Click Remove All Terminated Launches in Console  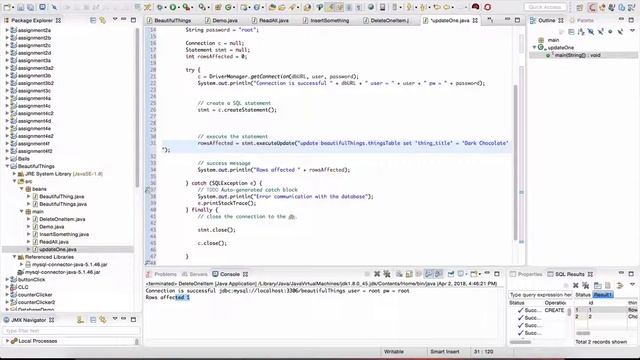pyautogui.click(x=387, y=274)
